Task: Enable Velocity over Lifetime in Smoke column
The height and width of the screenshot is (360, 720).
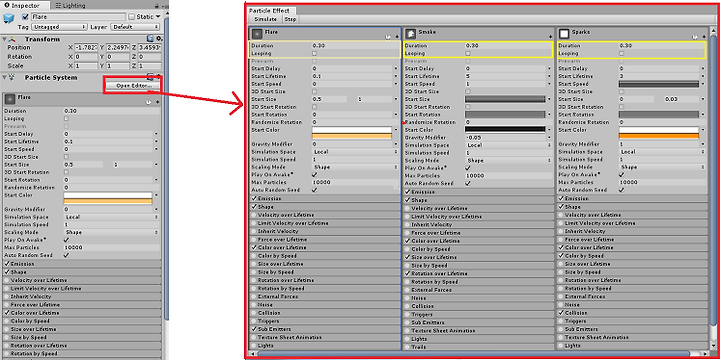Action: click(x=408, y=208)
